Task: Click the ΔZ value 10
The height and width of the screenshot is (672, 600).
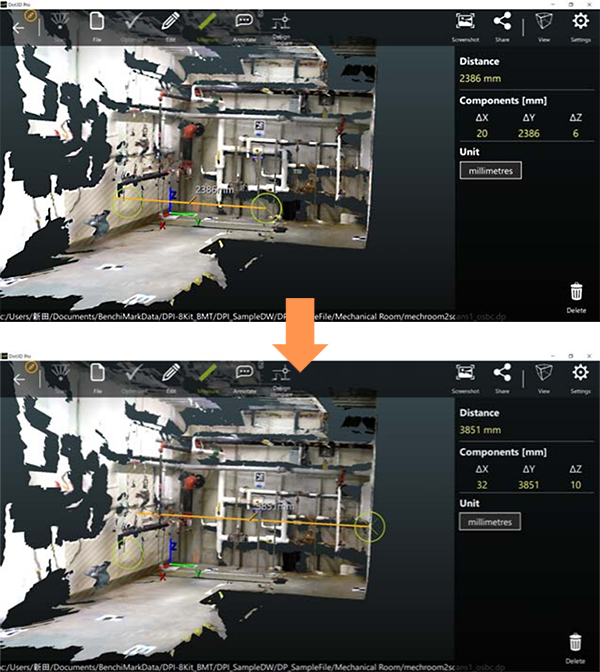Action: point(576,485)
